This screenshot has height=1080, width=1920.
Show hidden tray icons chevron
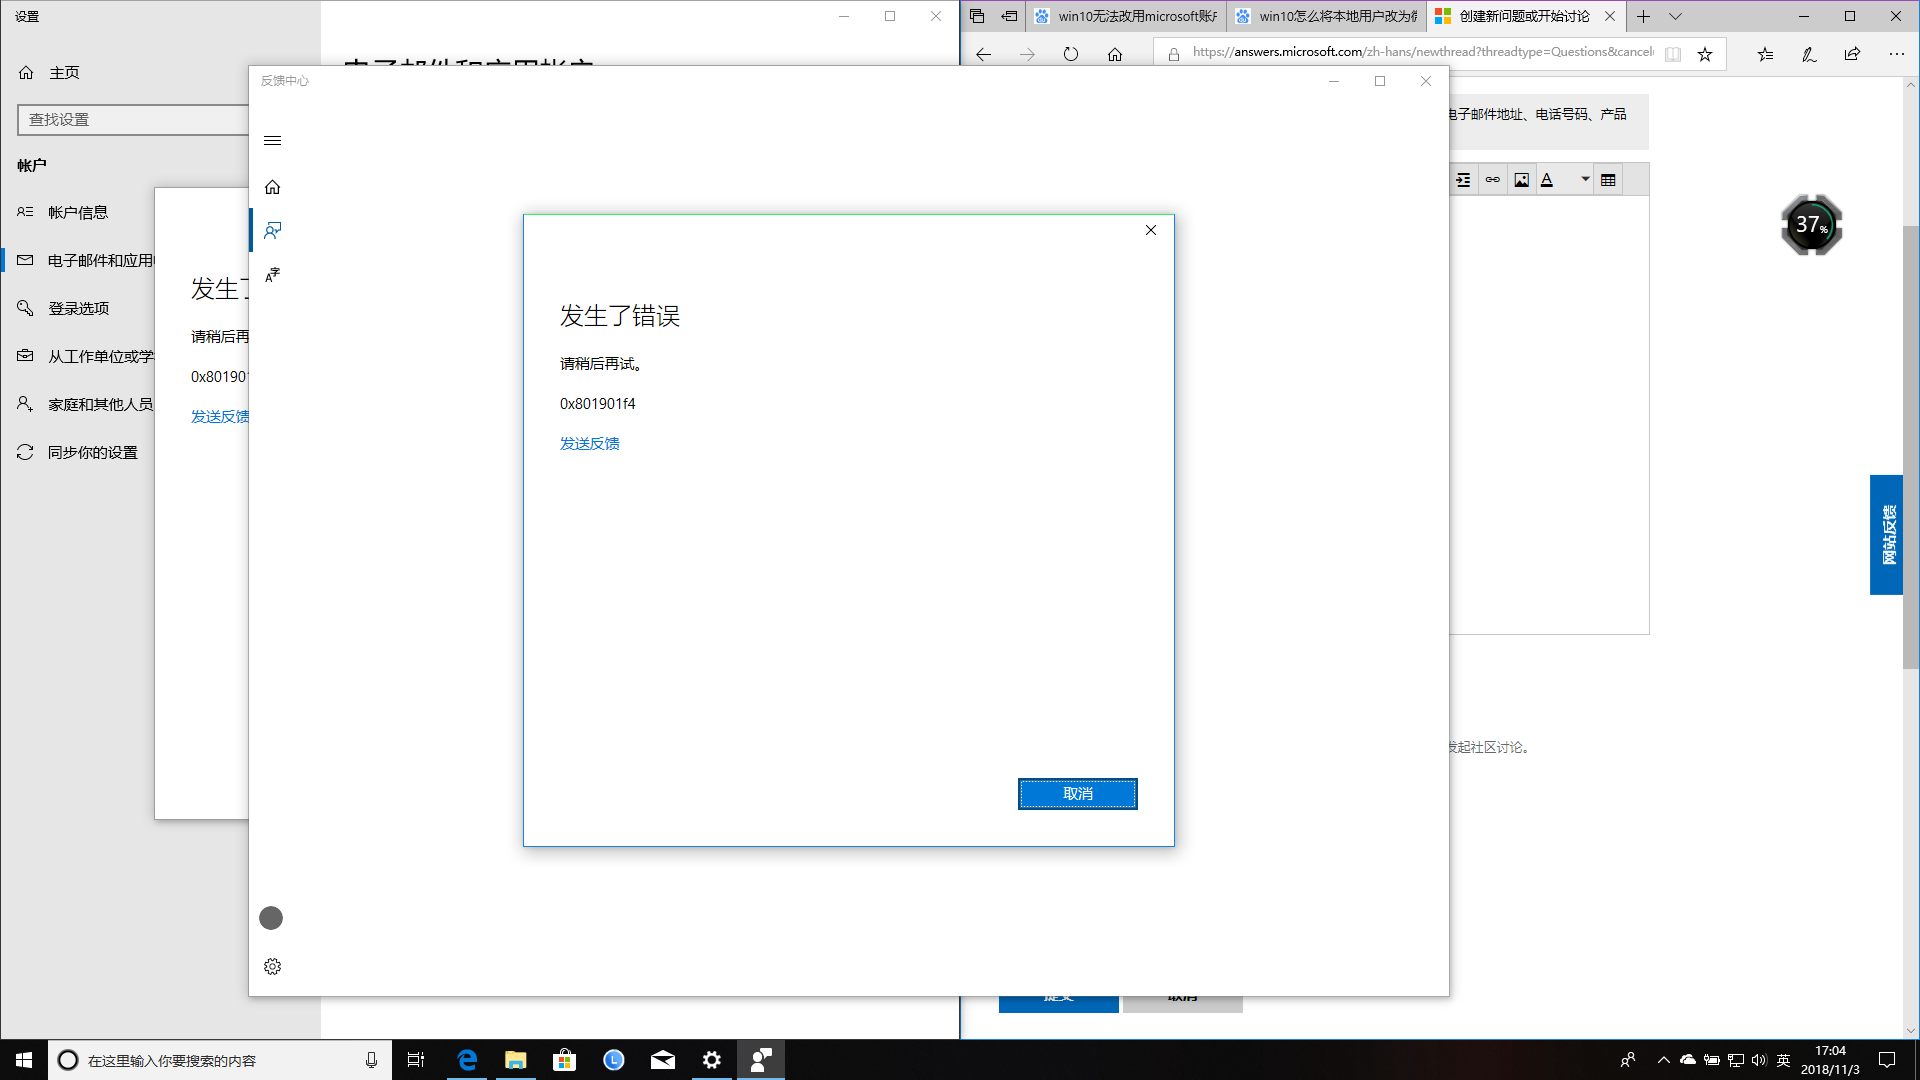coord(1664,1060)
